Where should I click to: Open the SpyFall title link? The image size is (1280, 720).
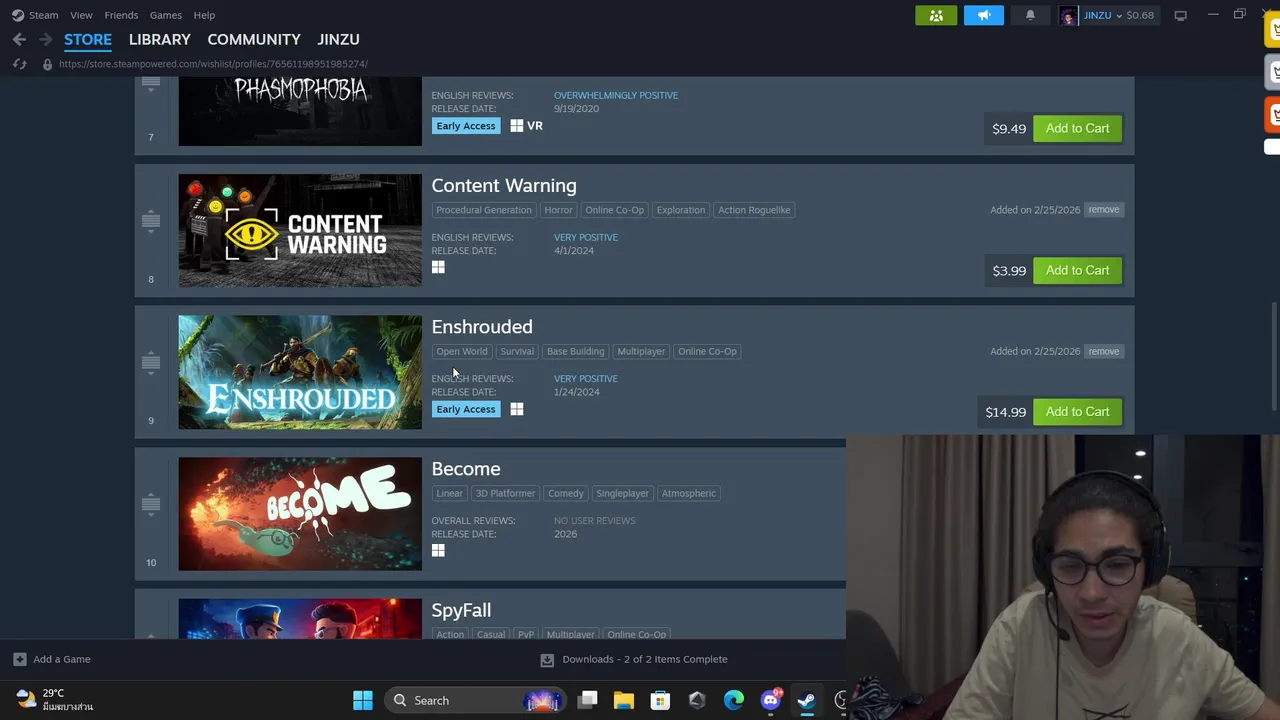pos(461,610)
